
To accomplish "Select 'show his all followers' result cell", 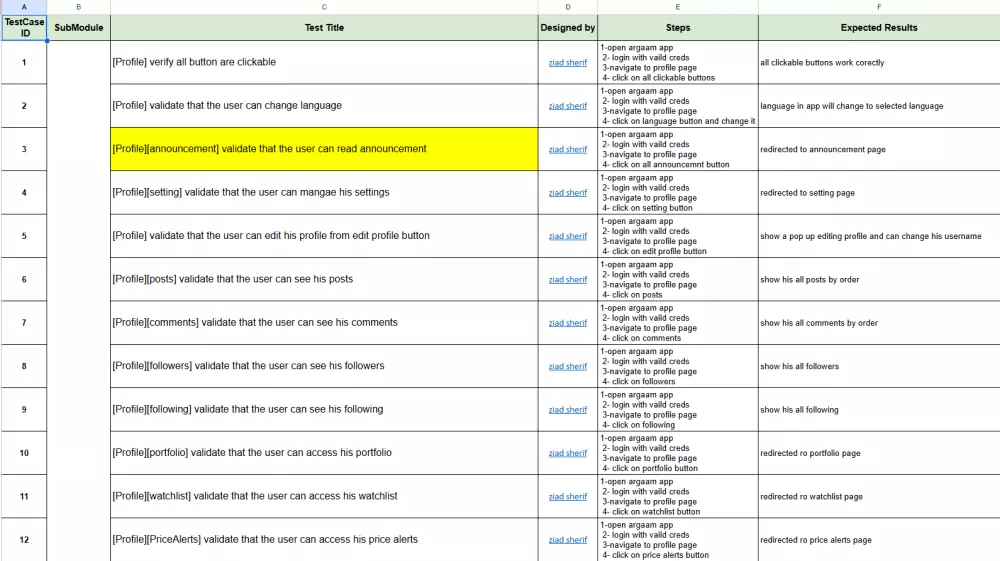I will coord(879,366).
